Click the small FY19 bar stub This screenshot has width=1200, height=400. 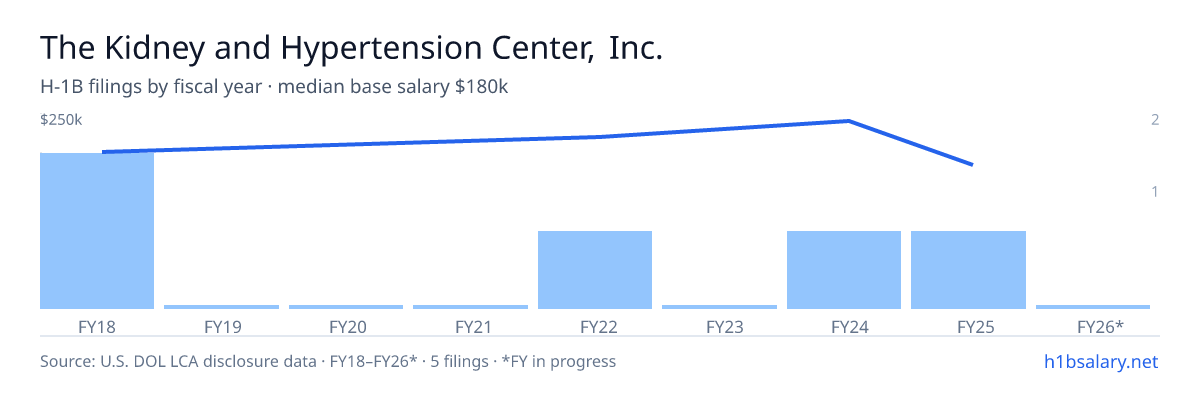coord(221,307)
